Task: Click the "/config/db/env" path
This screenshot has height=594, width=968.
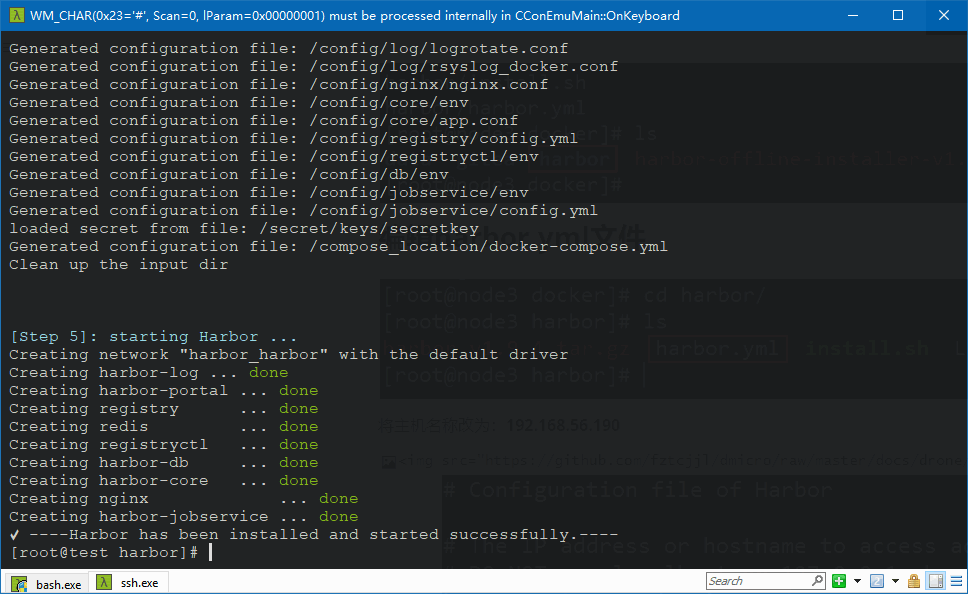Action: point(379,174)
